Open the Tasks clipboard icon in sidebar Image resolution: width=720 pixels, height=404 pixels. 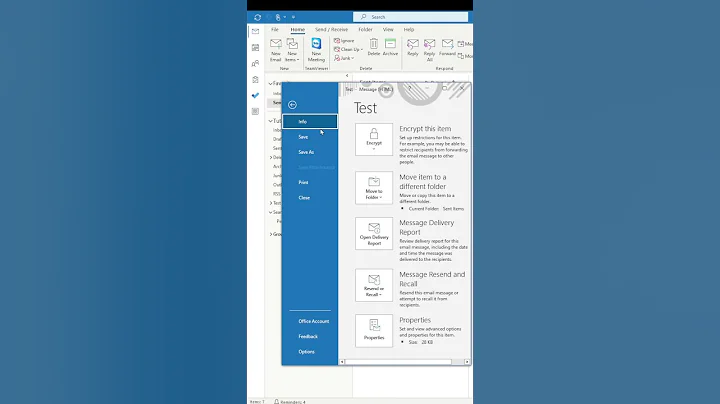click(255, 79)
